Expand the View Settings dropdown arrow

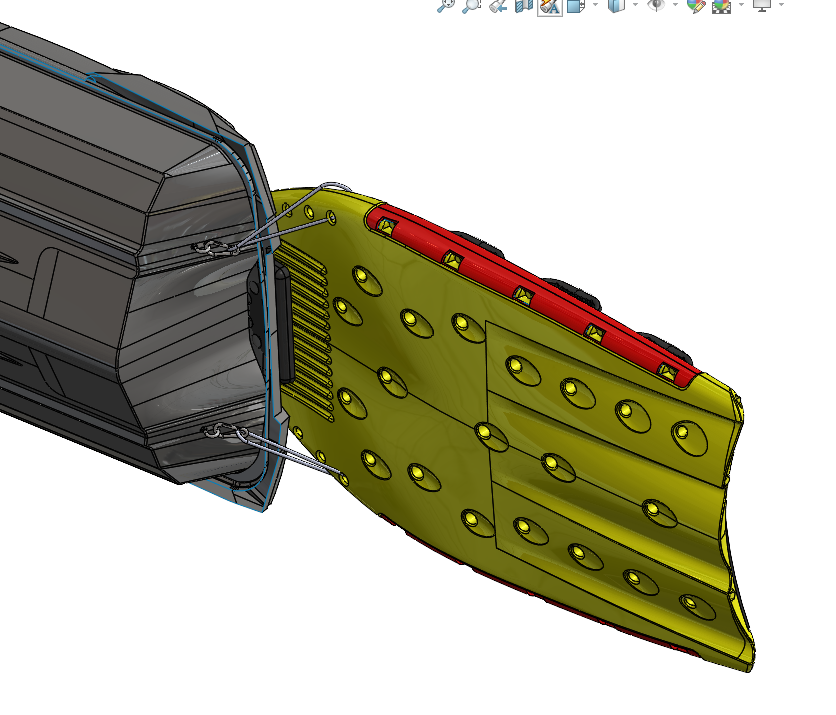tap(781, 5)
